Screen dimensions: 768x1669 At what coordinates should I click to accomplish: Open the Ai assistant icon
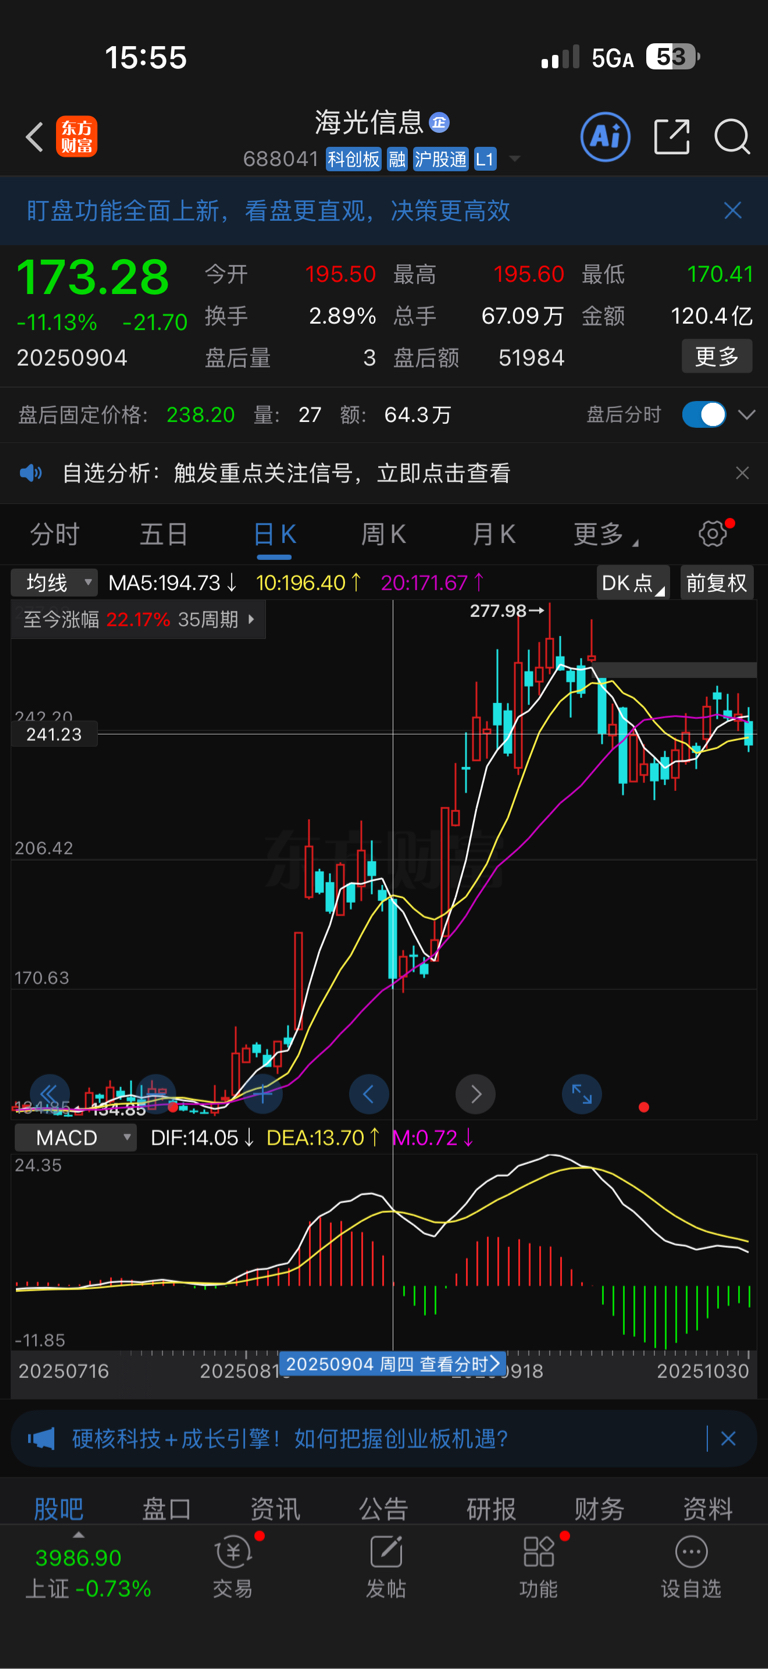605,136
